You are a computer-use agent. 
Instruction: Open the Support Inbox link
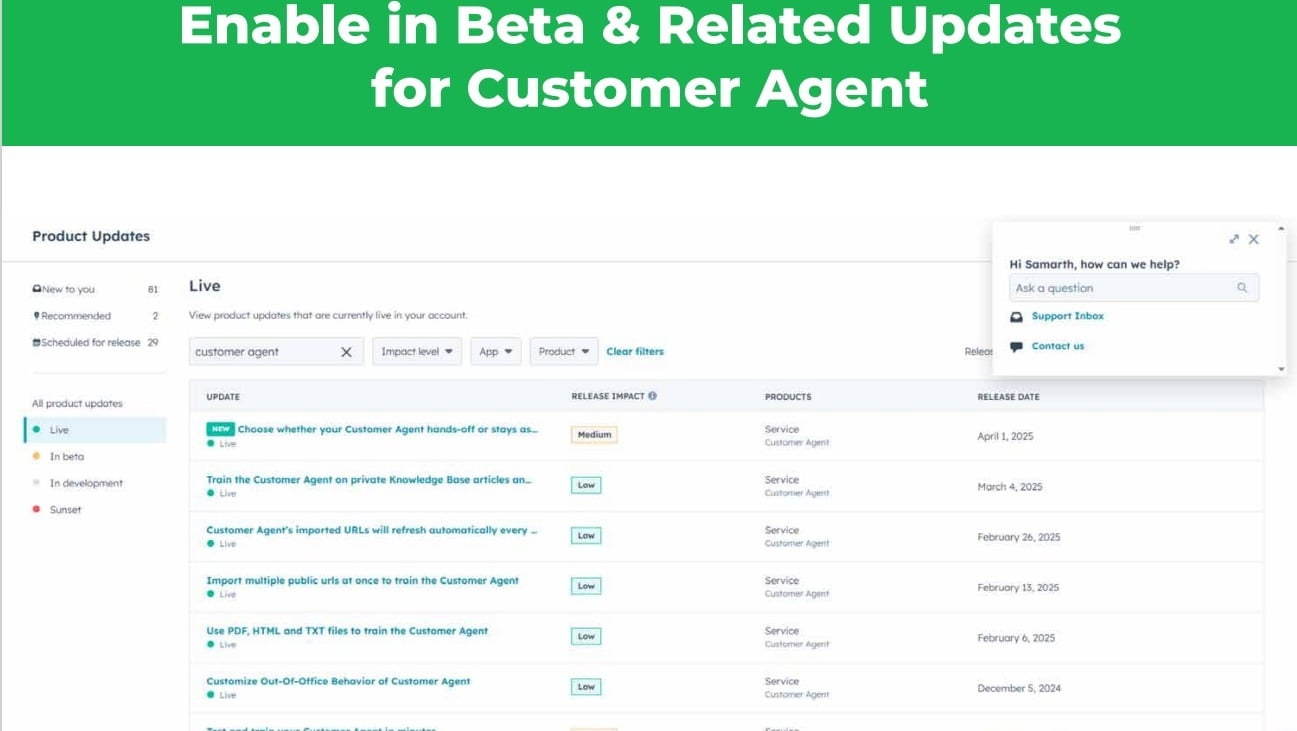pos(1068,316)
